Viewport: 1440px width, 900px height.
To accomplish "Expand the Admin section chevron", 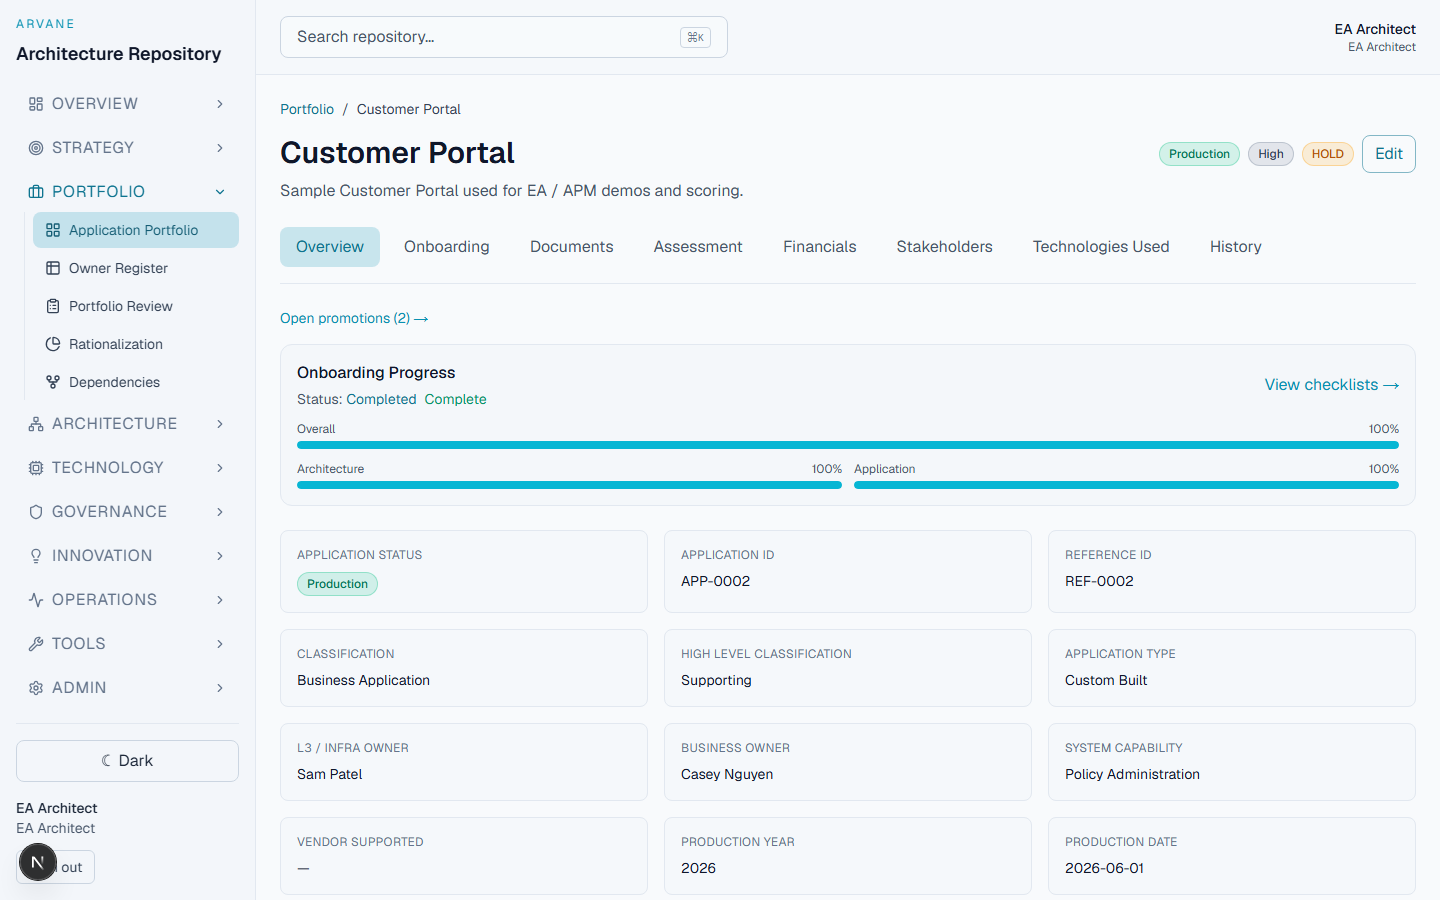I will pyautogui.click(x=220, y=688).
